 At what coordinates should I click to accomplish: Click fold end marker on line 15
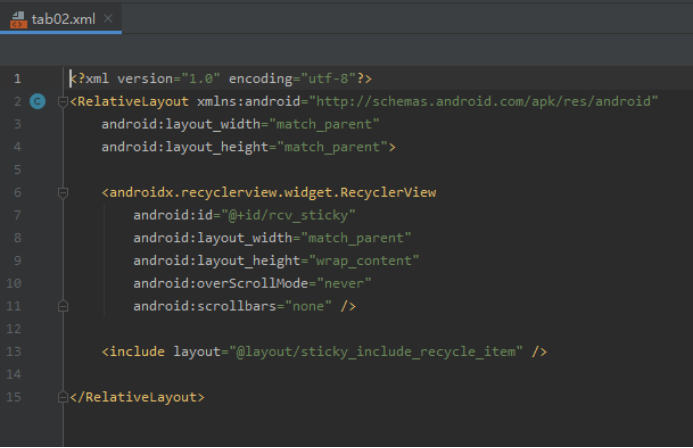click(63, 397)
